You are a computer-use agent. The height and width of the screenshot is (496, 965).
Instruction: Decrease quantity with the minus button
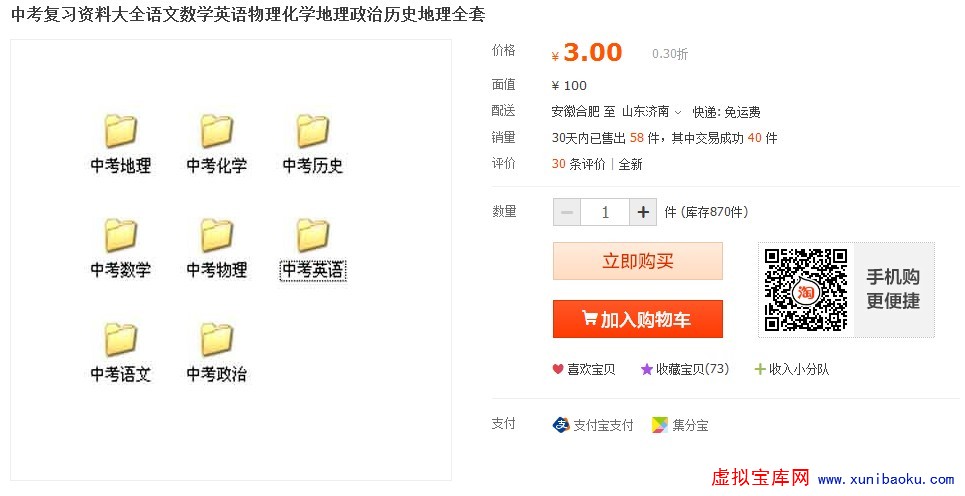[x=567, y=212]
